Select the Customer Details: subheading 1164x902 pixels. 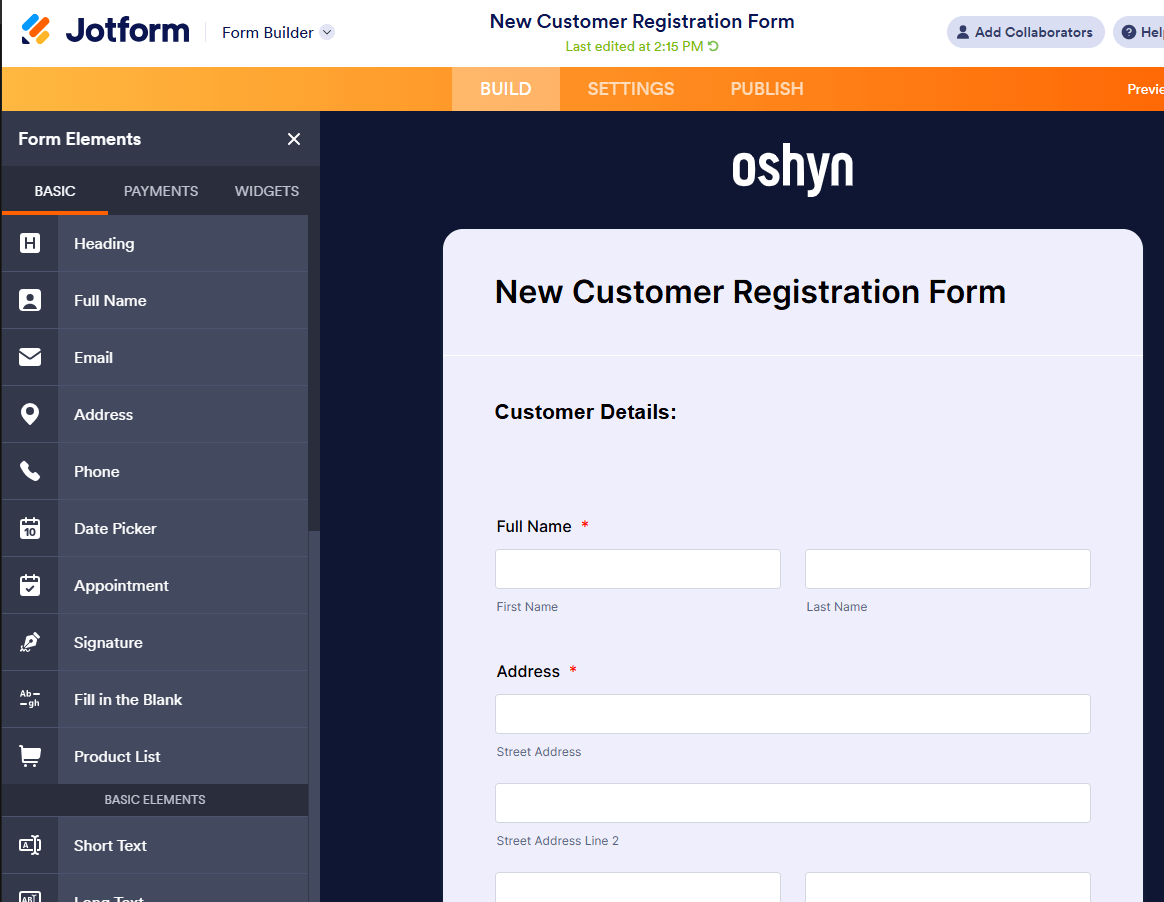pyautogui.click(x=585, y=412)
